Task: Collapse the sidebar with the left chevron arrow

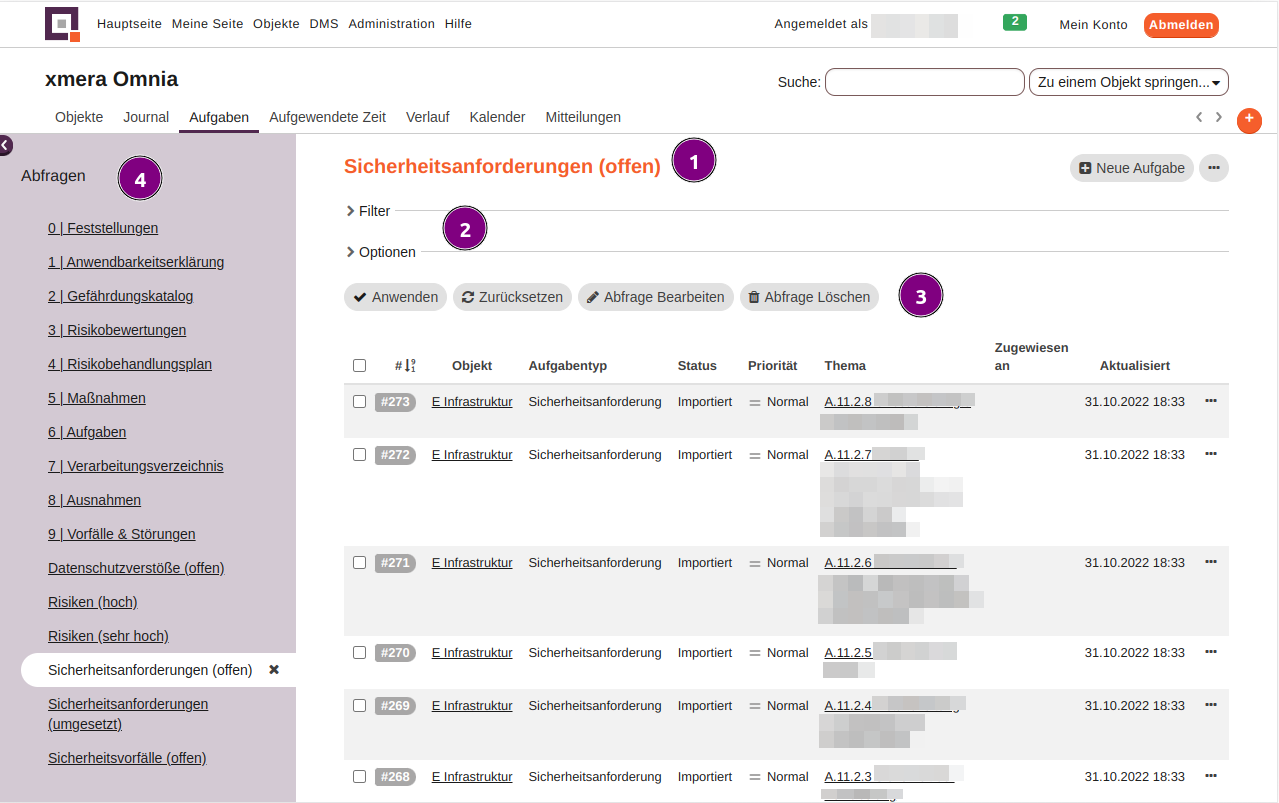Action: click(6, 145)
